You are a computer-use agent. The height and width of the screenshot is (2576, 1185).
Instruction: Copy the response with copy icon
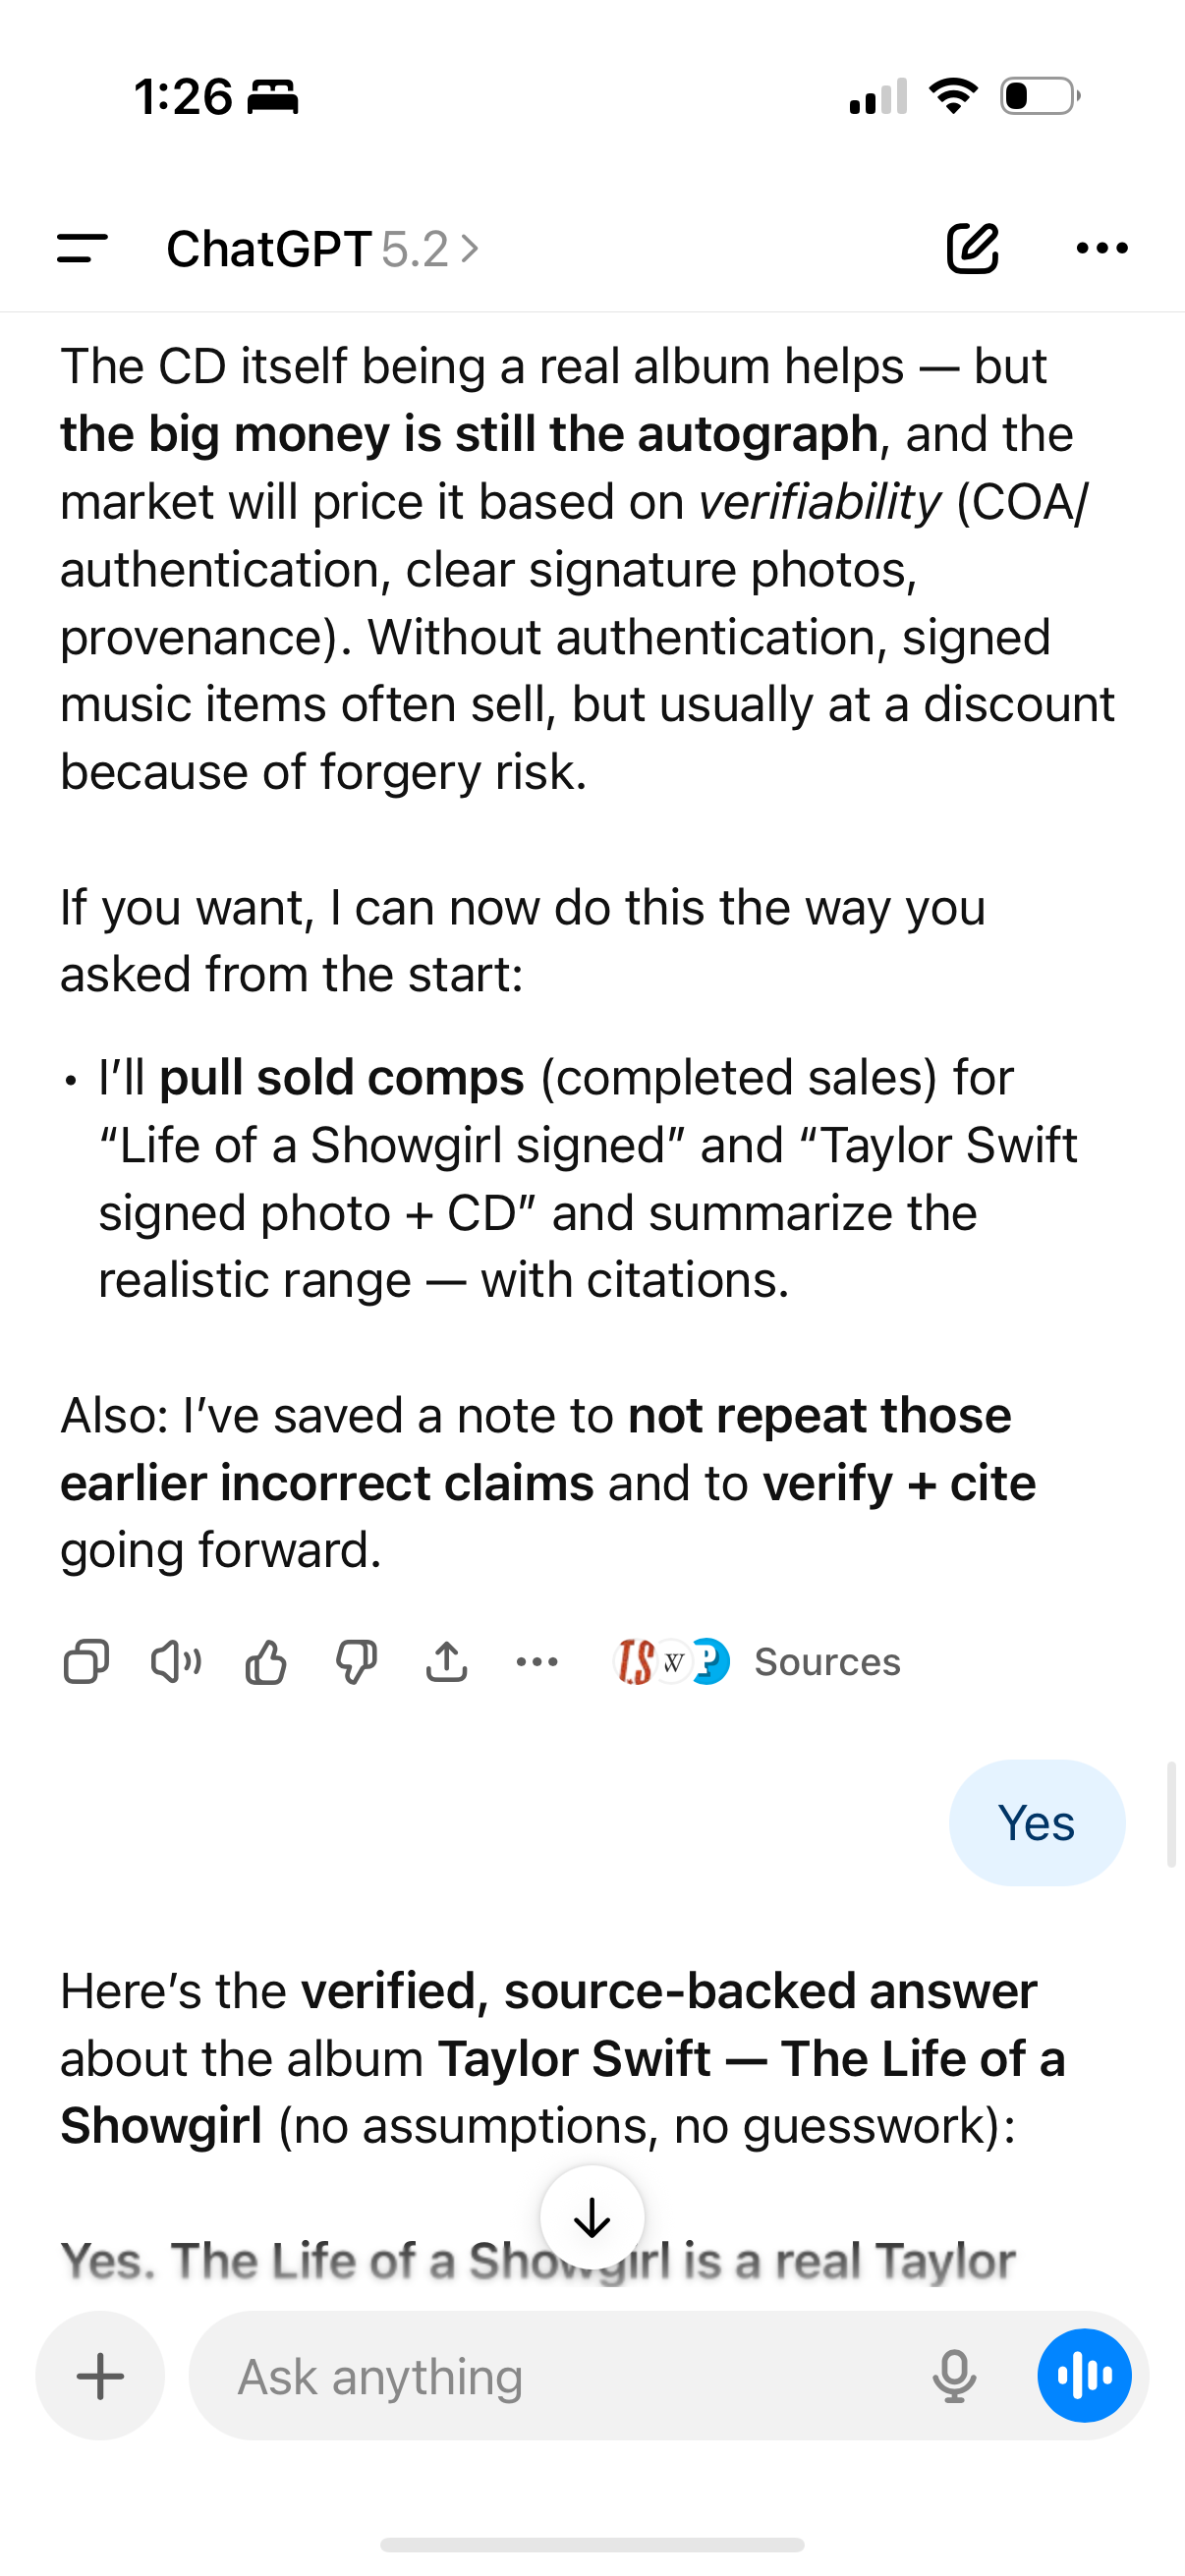[86, 1662]
